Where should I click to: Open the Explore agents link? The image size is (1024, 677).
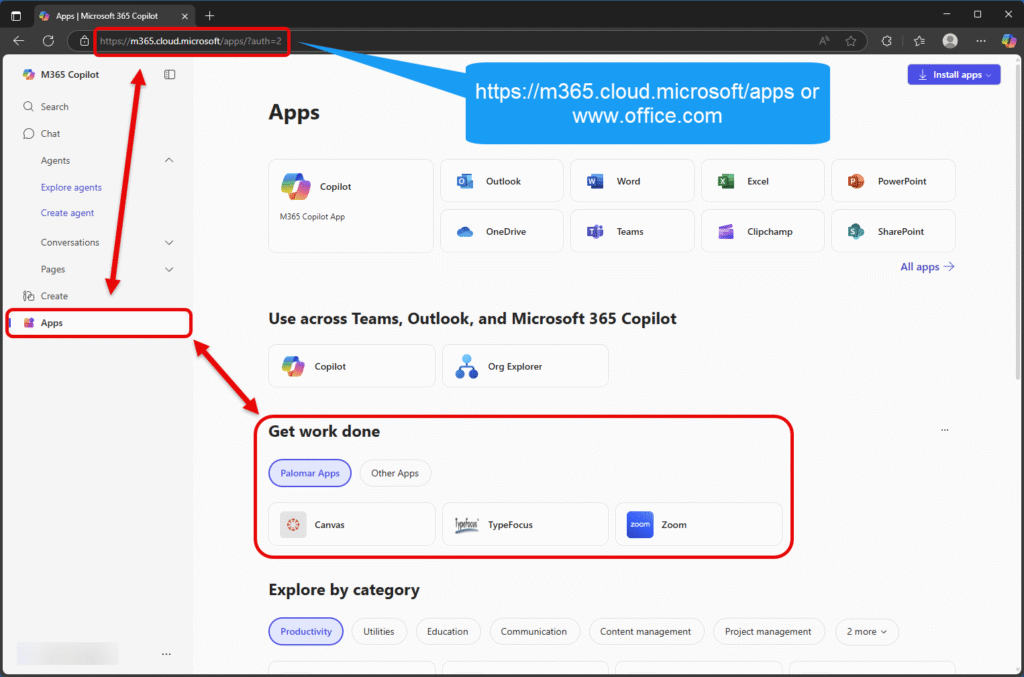(71, 187)
